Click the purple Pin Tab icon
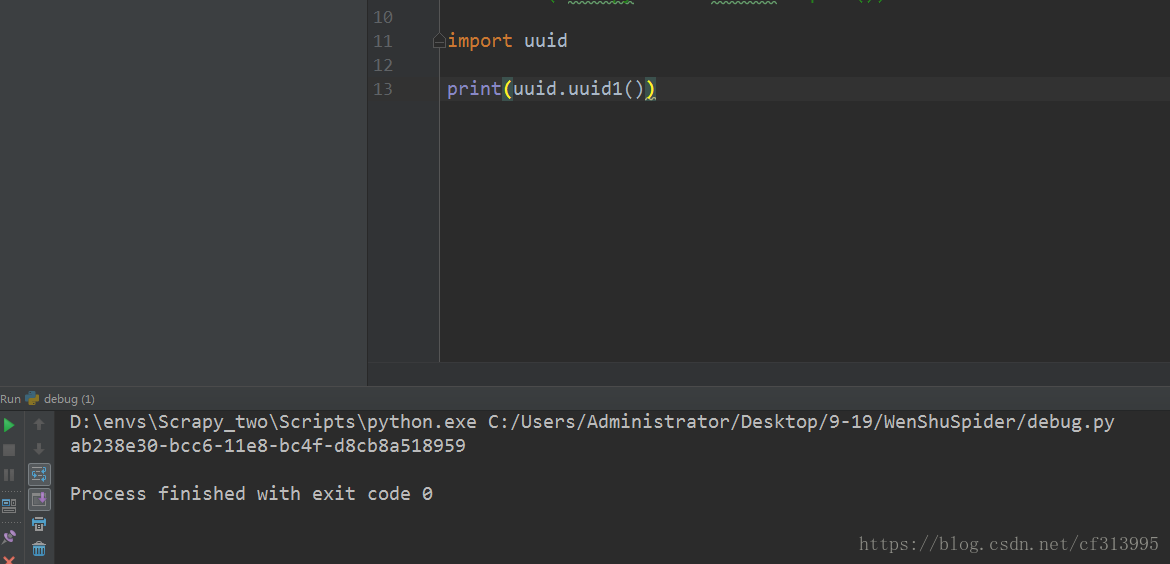1170x564 pixels. click(x=10, y=536)
